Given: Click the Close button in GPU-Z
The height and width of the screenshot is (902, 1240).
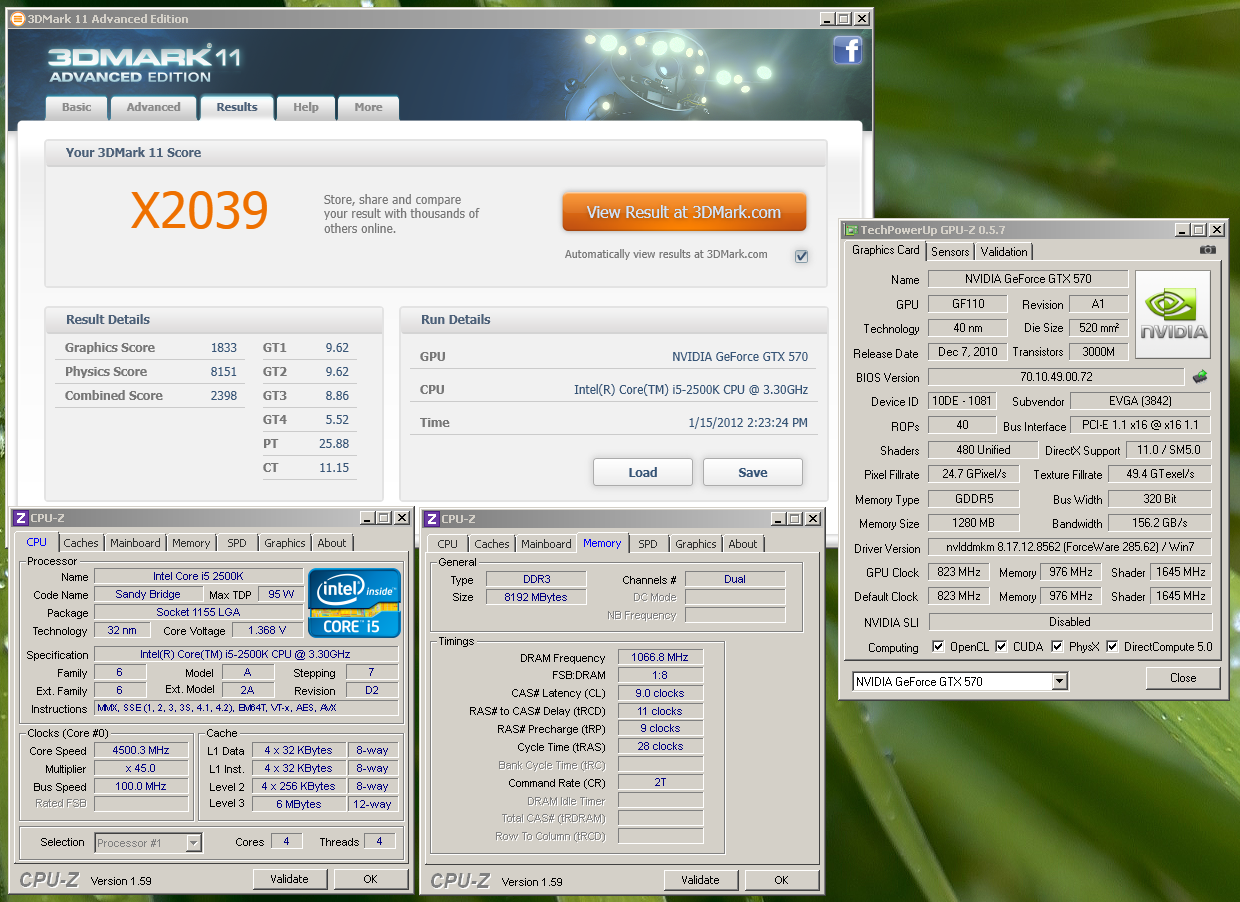Looking at the screenshot, I should coord(1183,678).
